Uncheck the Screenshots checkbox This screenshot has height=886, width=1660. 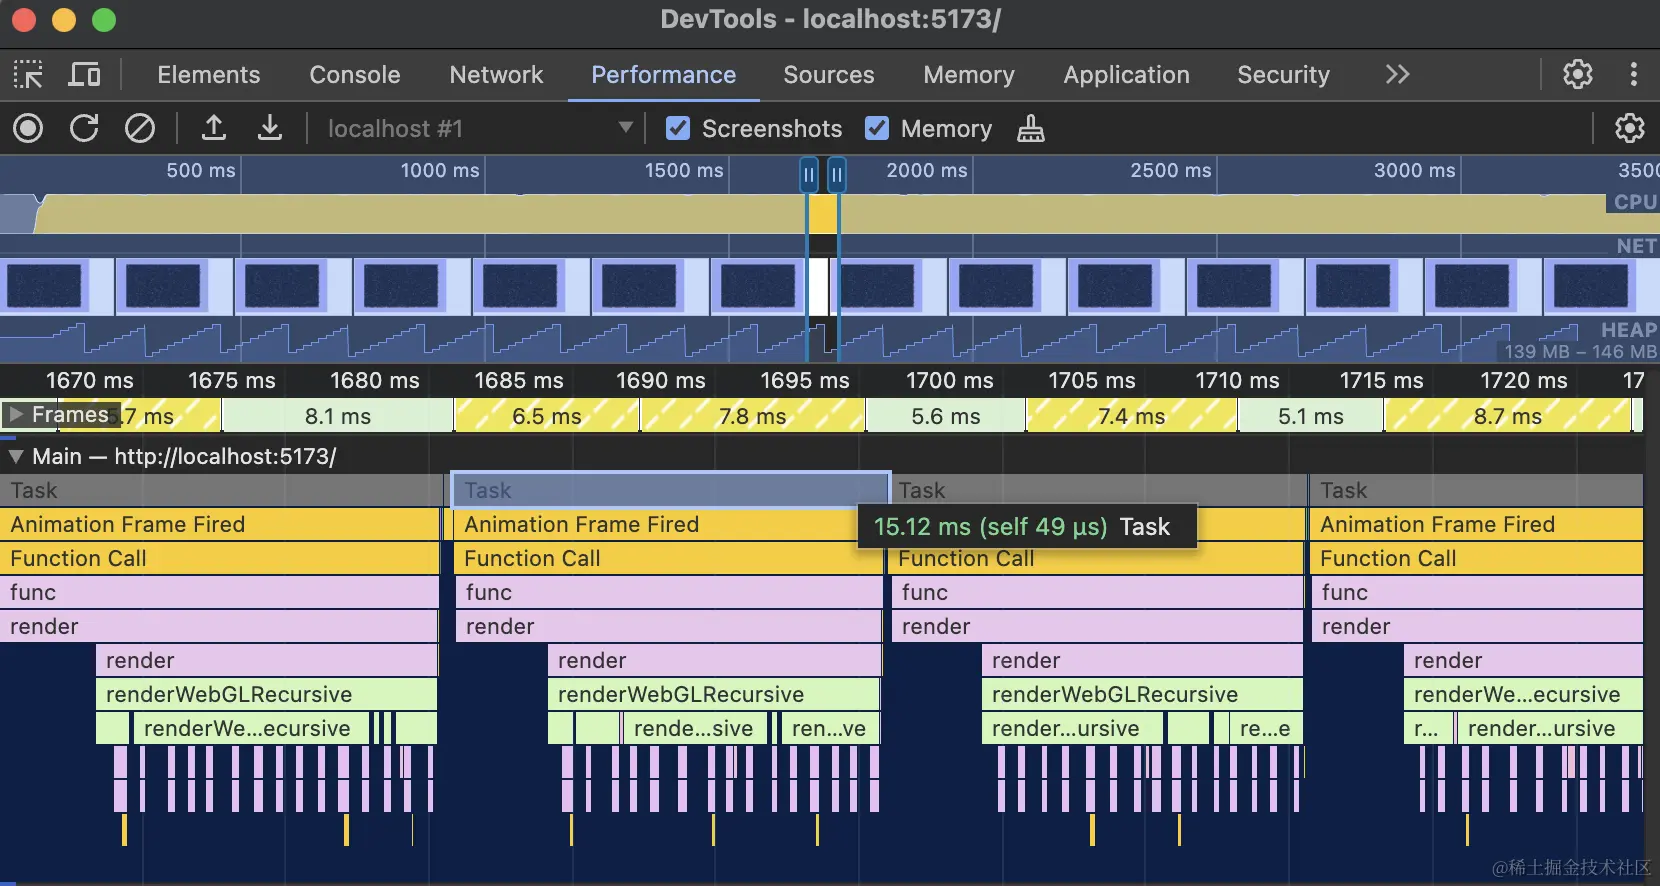(x=678, y=128)
